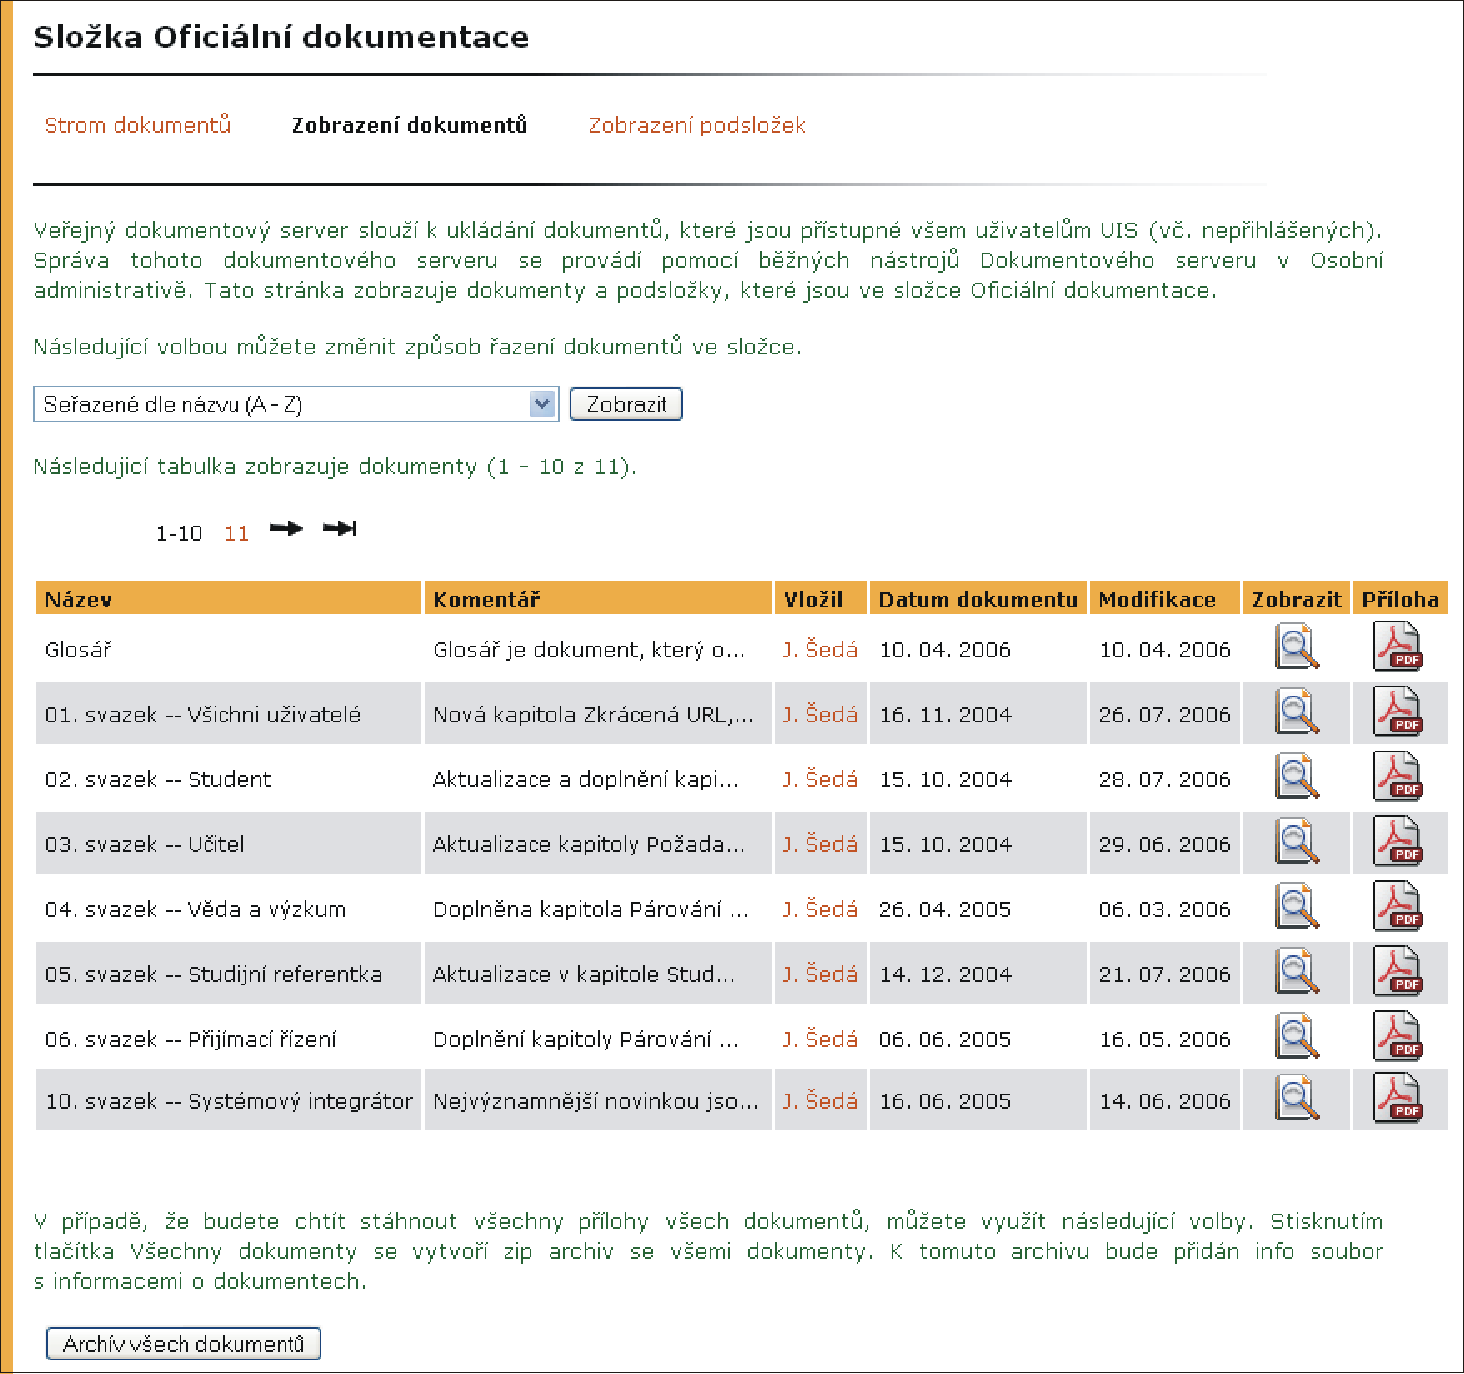
Task: View document 10. svazek -- Systémový integrátor
Action: click(x=1297, y=1099)
